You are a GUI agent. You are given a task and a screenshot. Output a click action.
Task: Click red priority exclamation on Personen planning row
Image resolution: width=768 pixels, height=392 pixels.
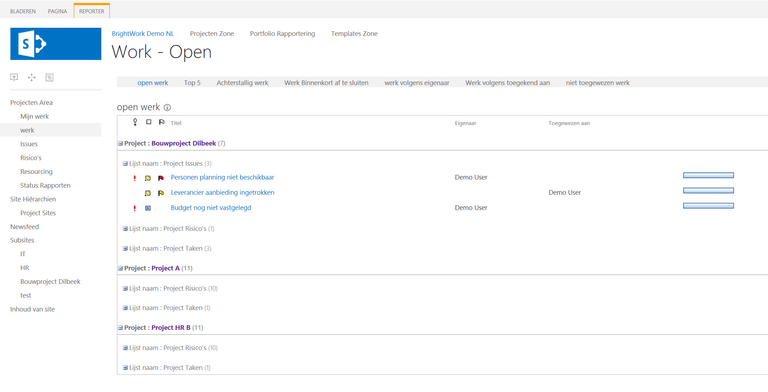tap(135, 178)
